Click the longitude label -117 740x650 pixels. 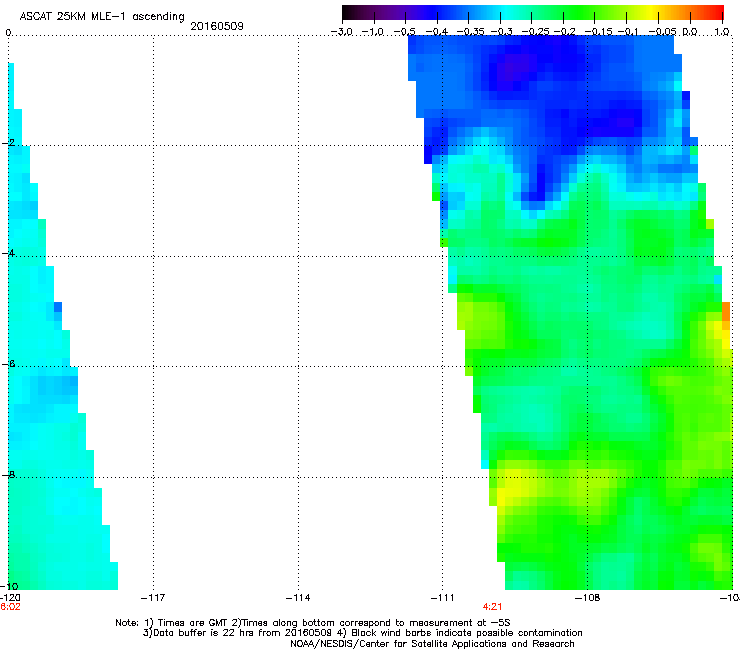[153, 598]
